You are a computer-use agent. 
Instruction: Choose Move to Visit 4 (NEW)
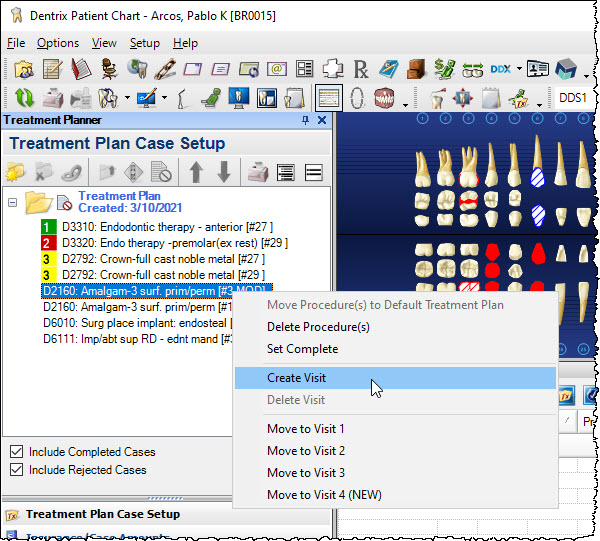coord(395,495)
